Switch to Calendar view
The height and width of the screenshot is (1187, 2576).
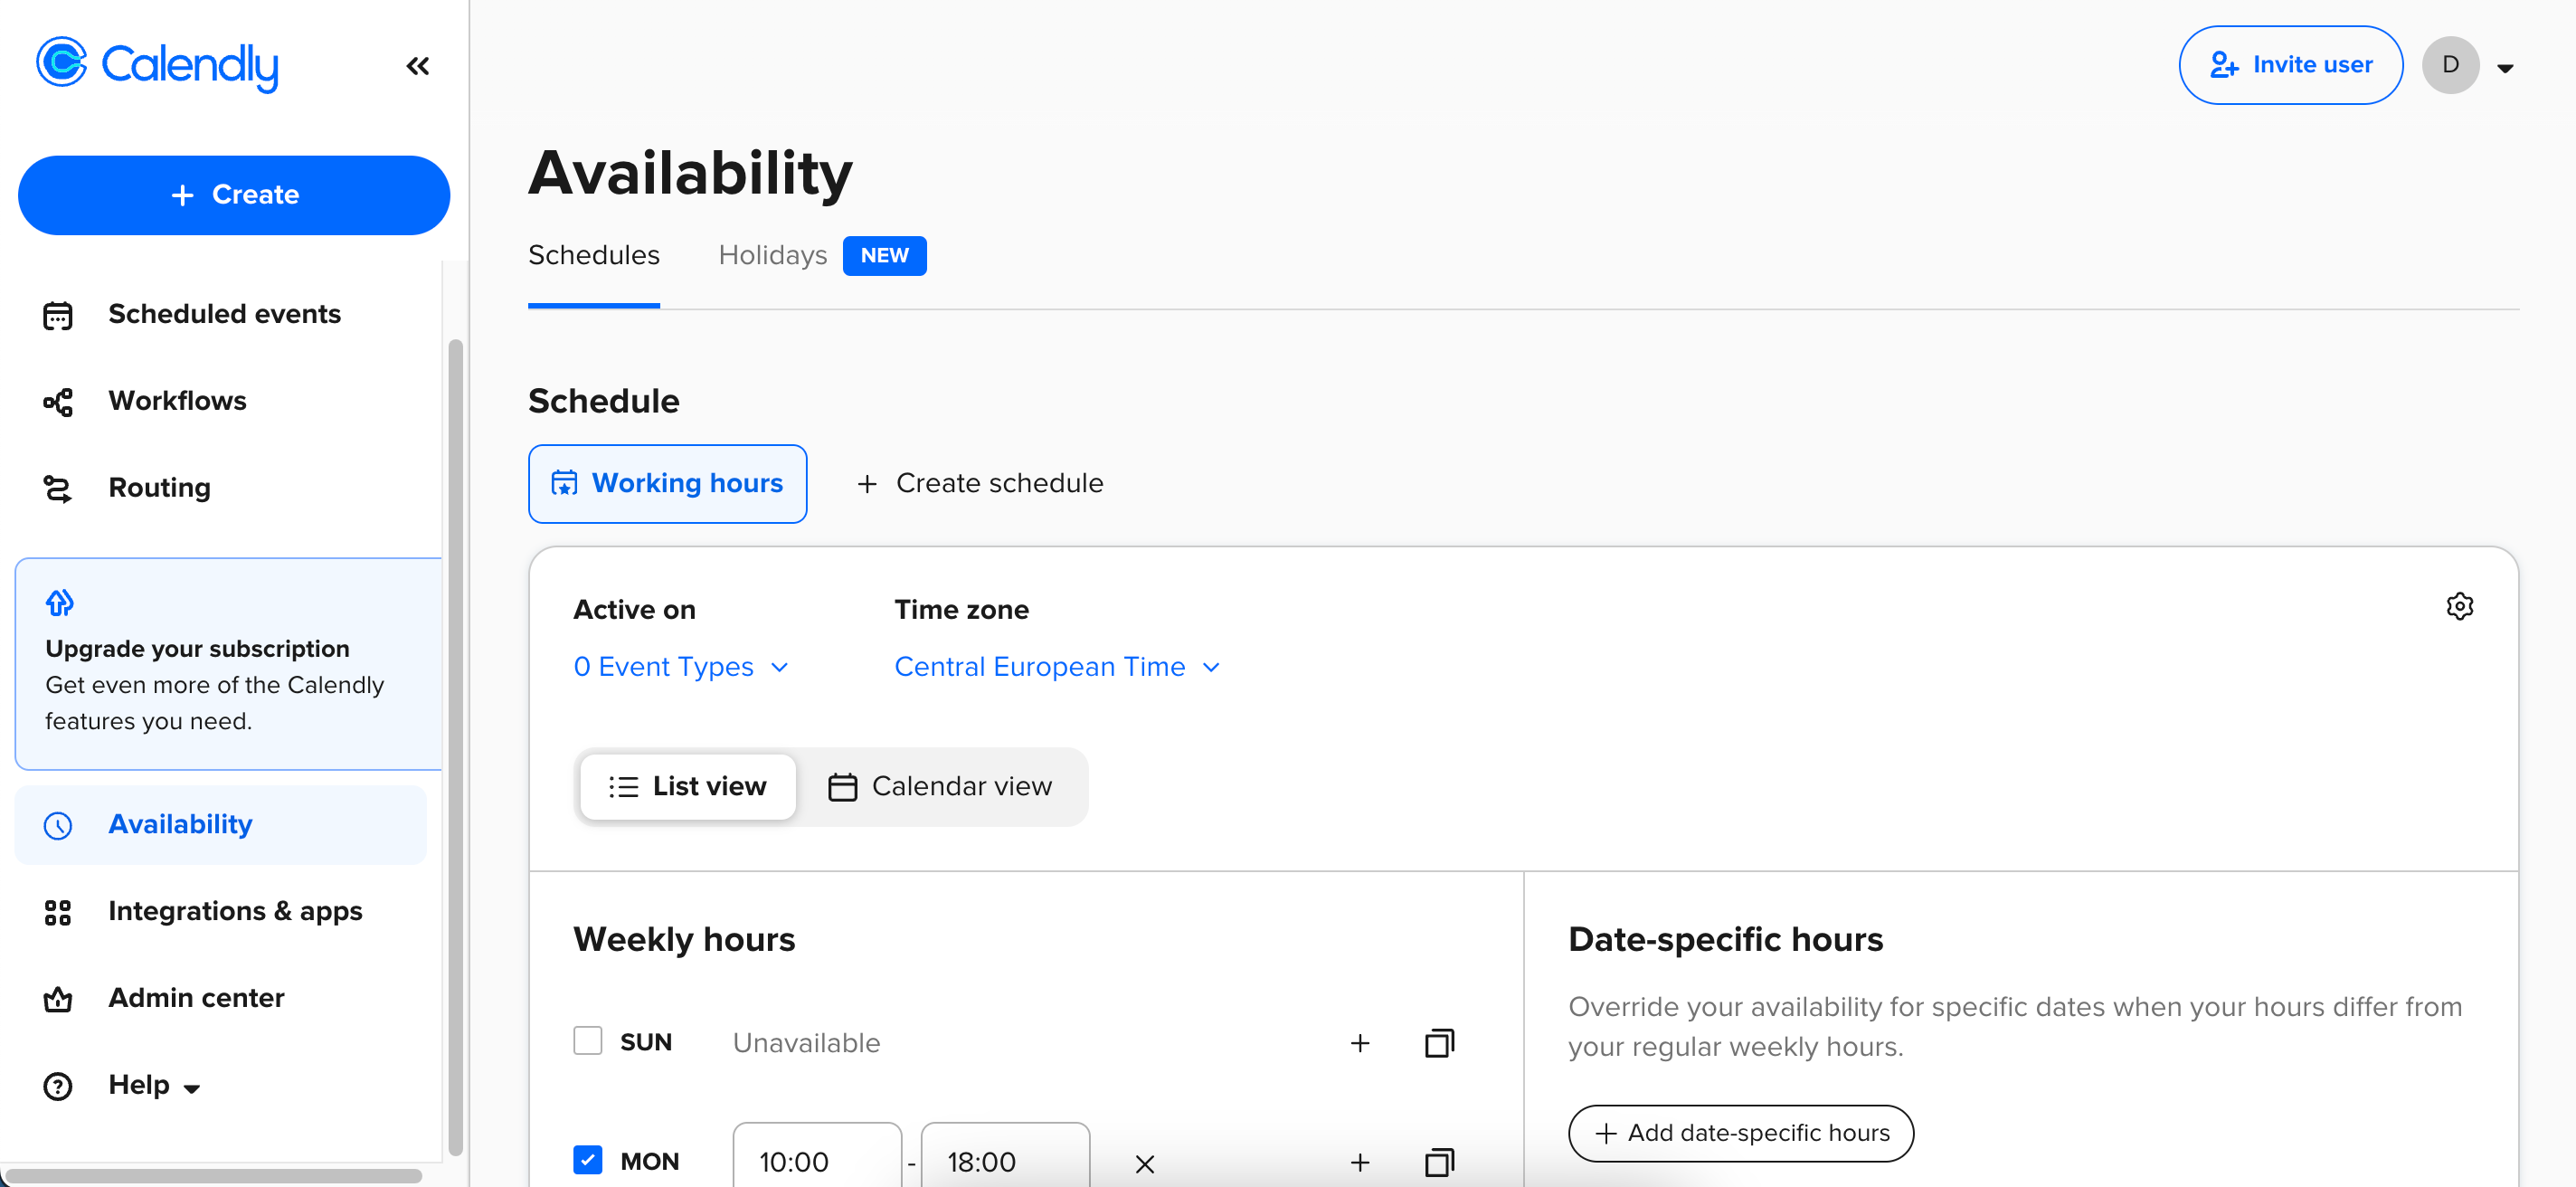pos(940,787)
